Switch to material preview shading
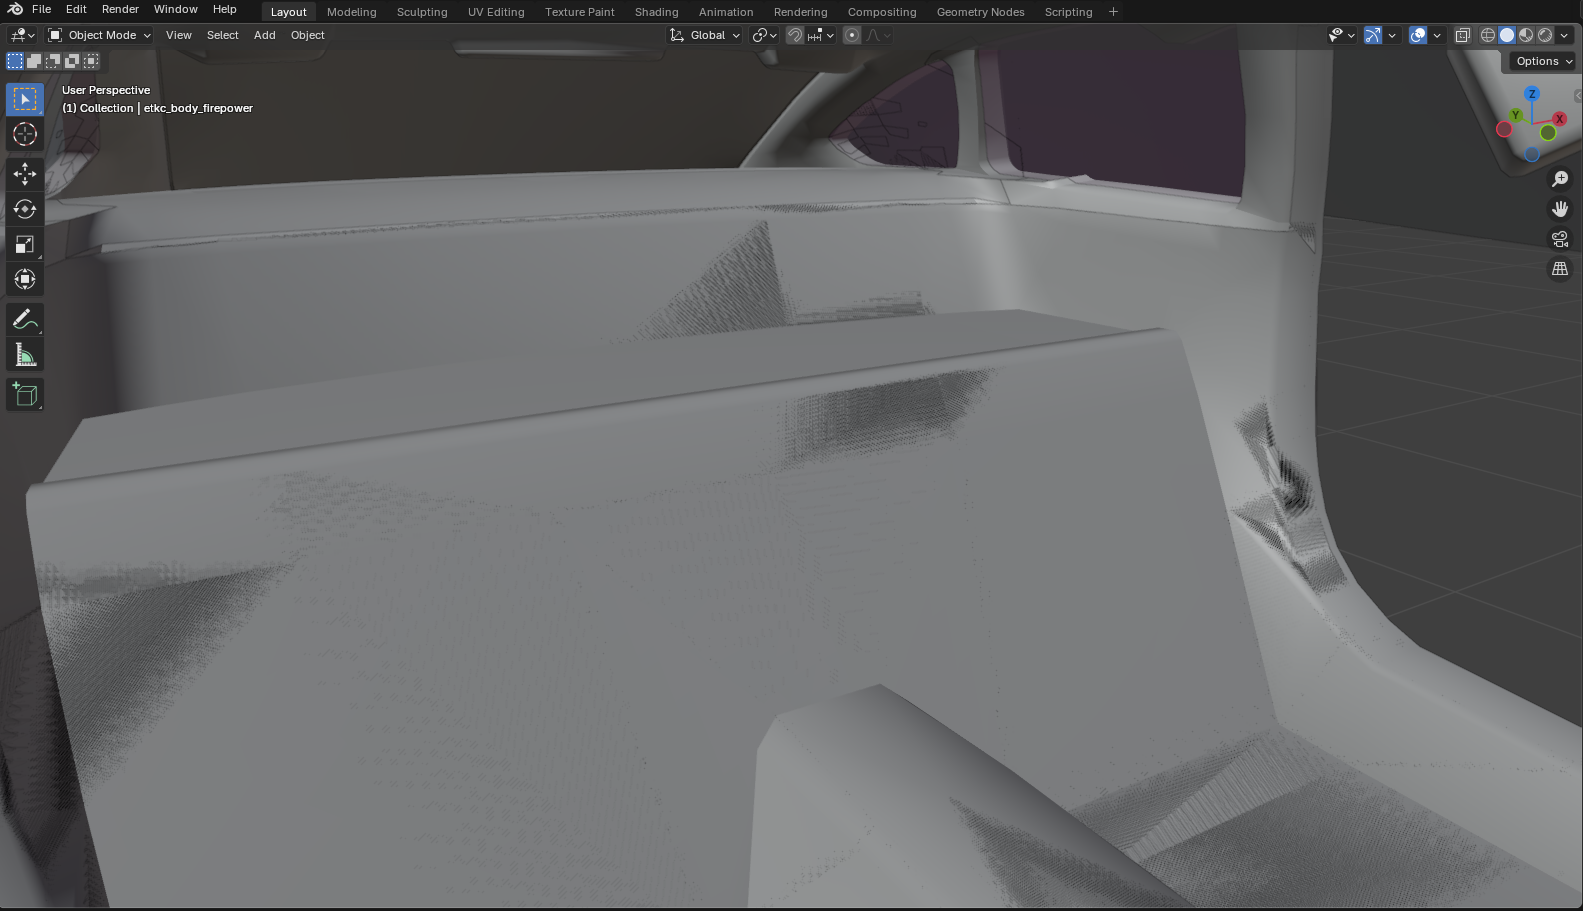Screen dimensions: 1583x911 (1526, 35)
